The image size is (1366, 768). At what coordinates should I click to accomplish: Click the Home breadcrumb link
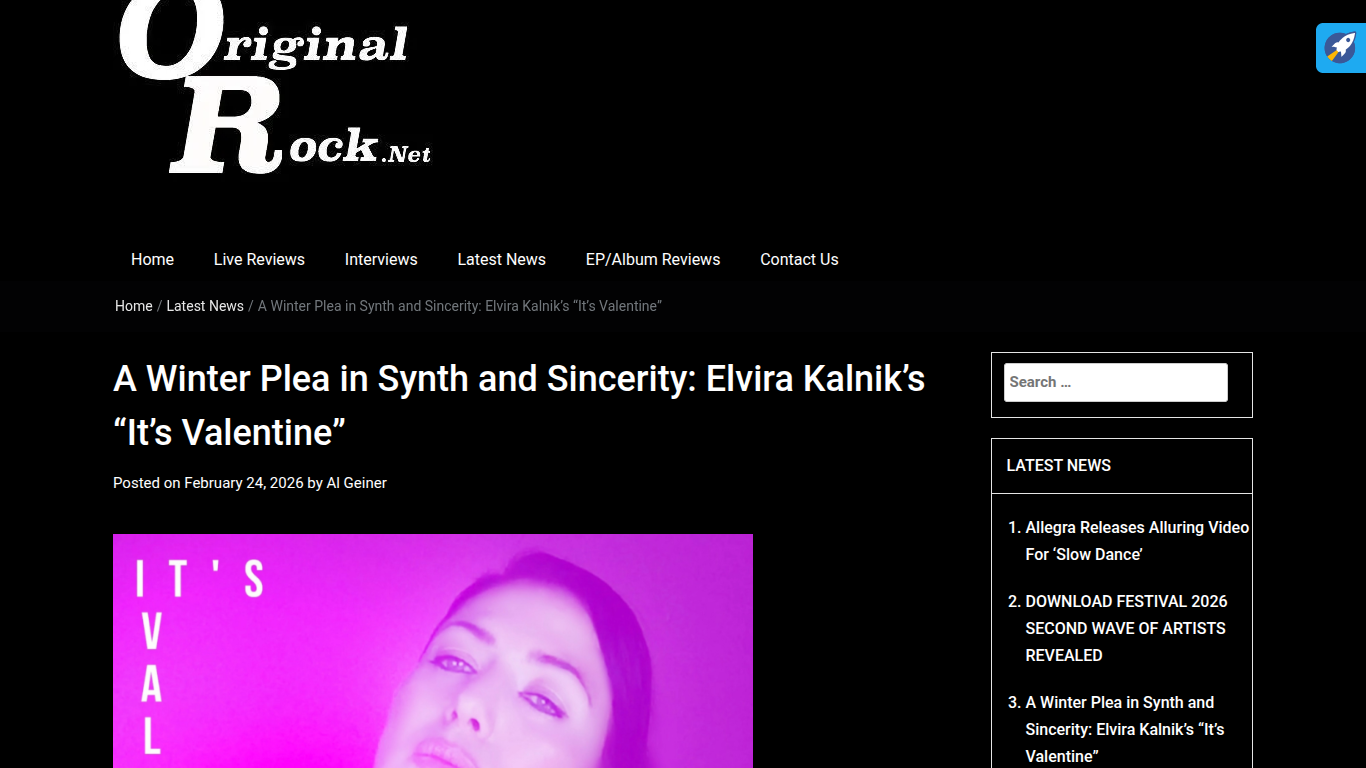[133, 306]
